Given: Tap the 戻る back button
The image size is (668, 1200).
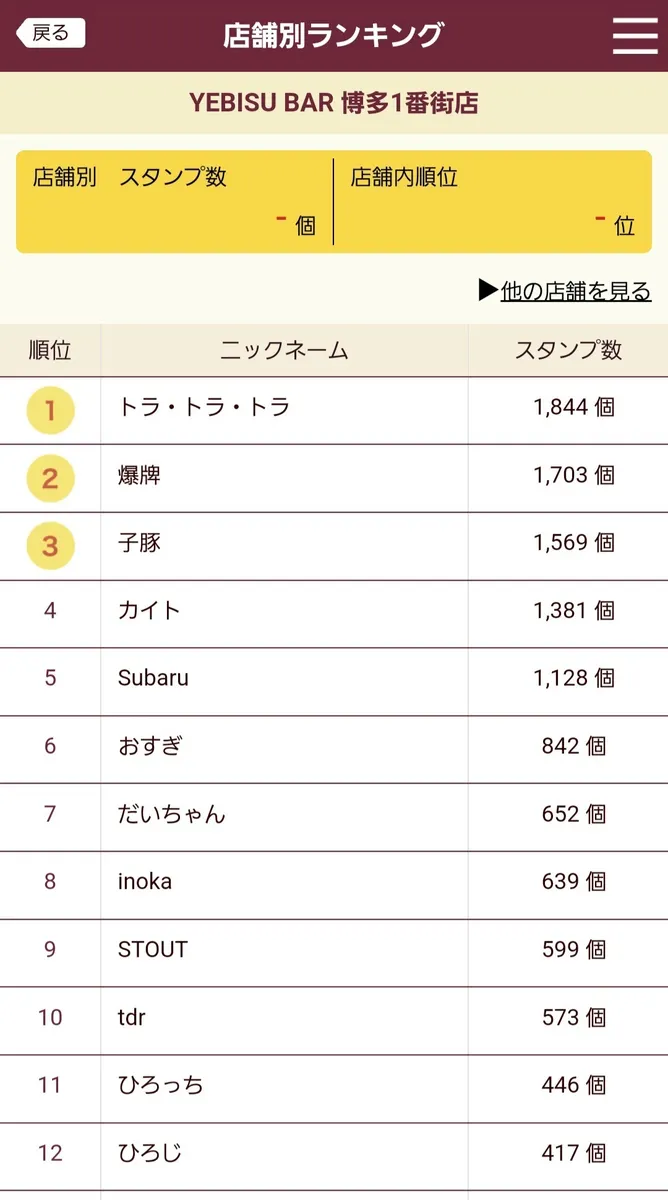Looking at the screenshot, I should 51,33.
